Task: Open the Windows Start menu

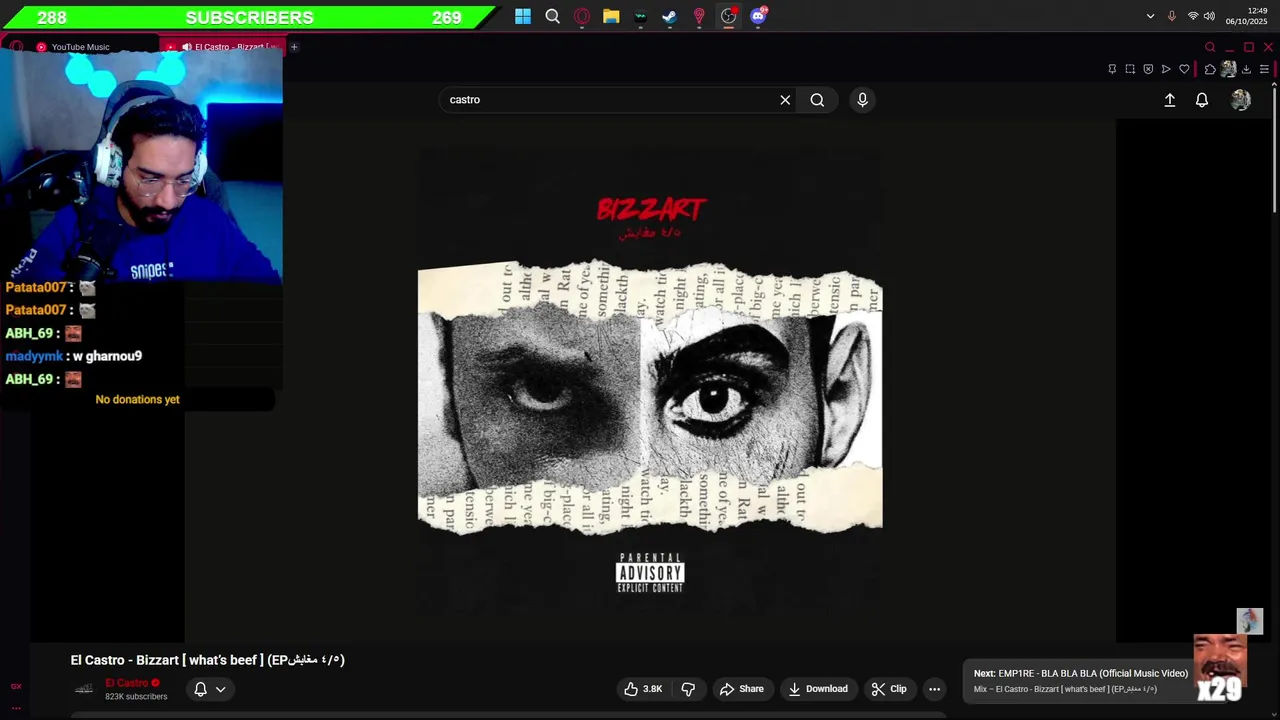Action: pos(523,16)
